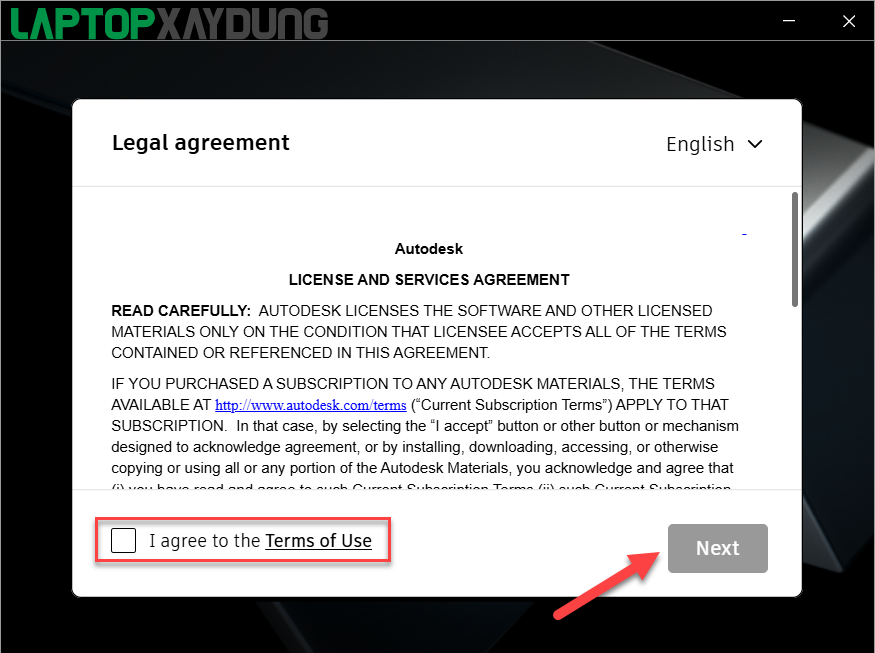Close the installer window with X

[849, 21]
